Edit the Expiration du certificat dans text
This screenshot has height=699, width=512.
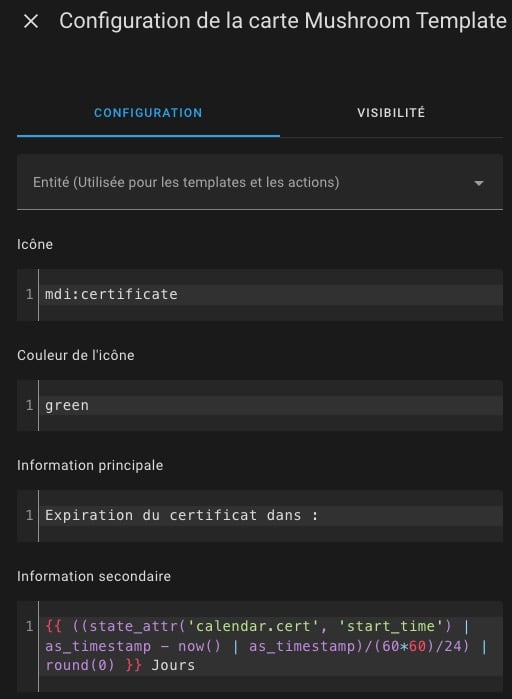tap(181, 515)
